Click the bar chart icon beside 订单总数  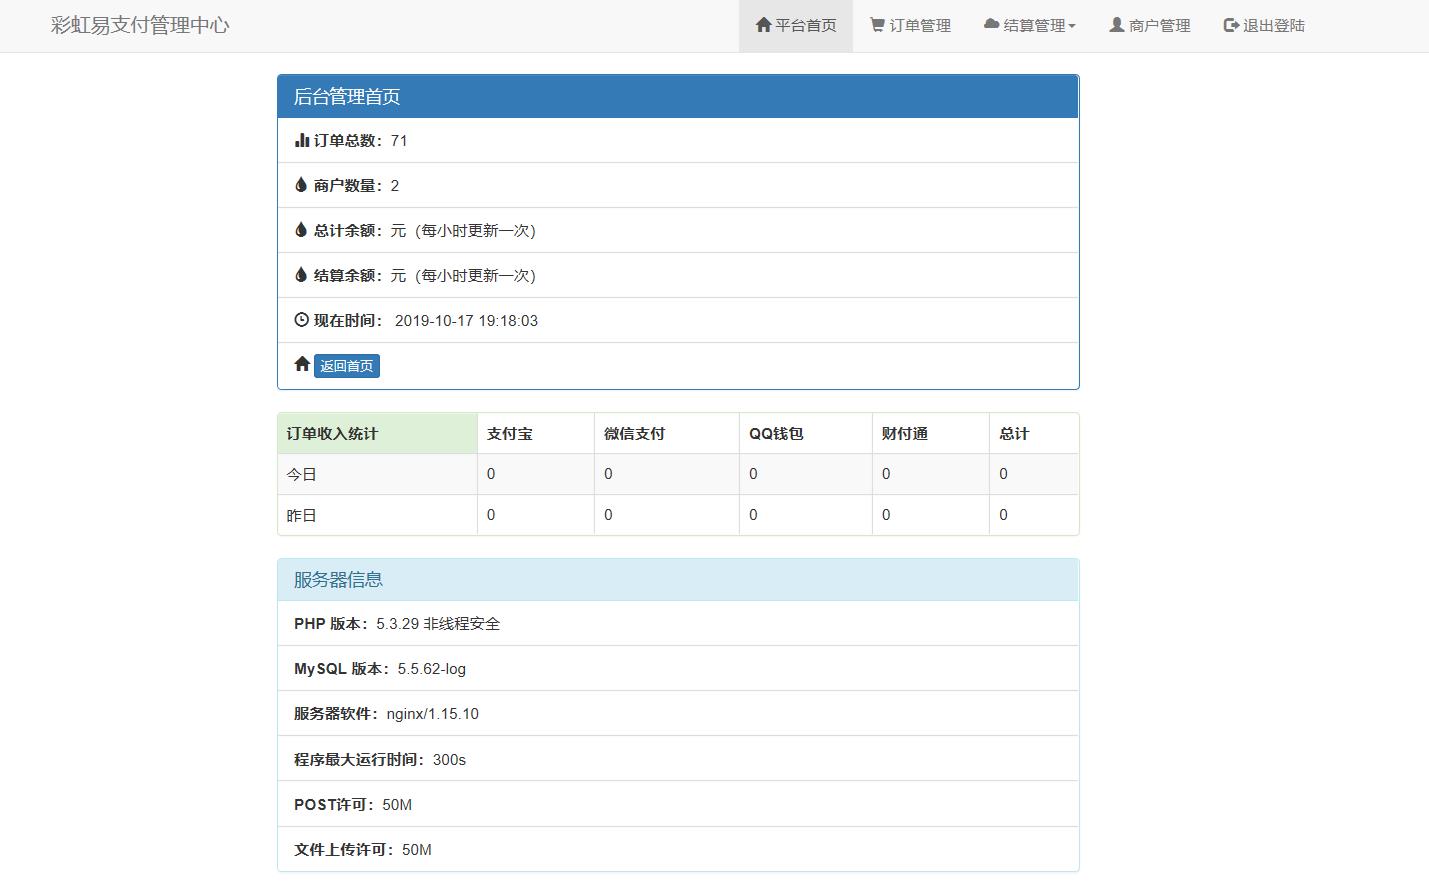tap(301, 140)
